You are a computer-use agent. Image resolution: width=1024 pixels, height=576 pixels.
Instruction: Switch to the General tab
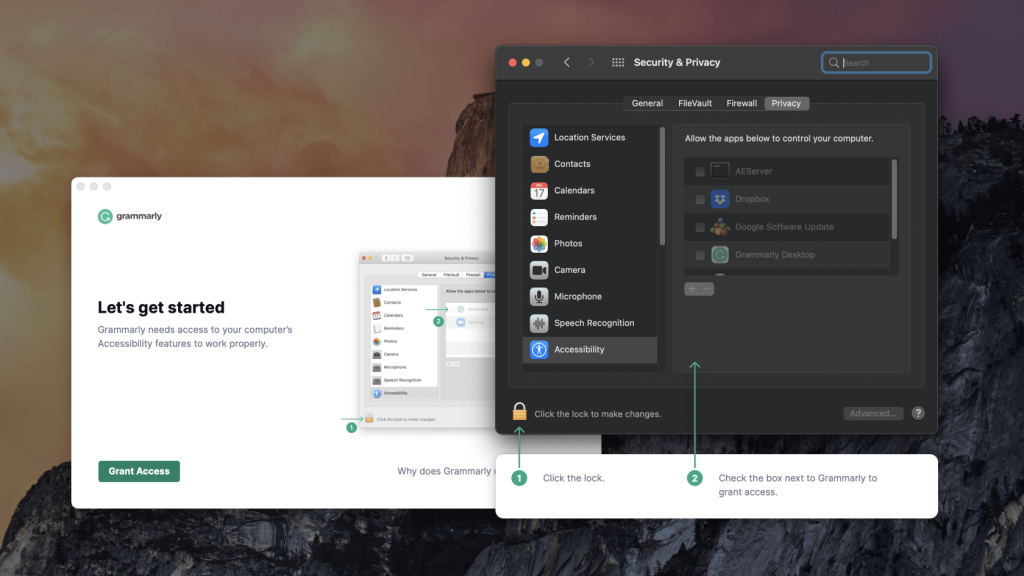(647, 103)
